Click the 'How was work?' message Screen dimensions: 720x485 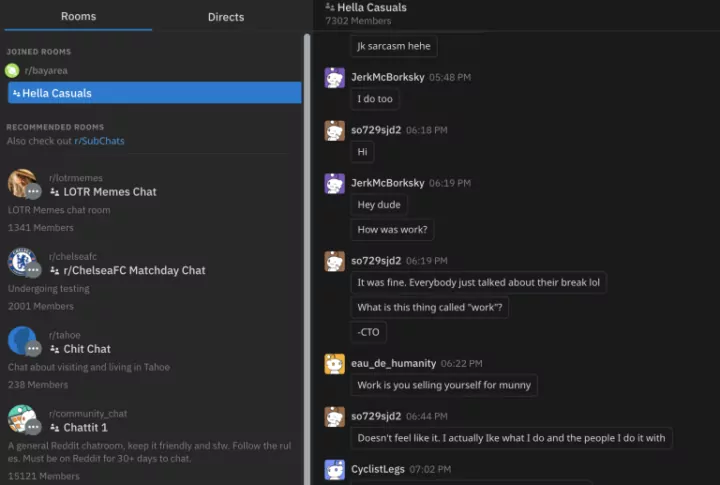(x=392, y=230)
